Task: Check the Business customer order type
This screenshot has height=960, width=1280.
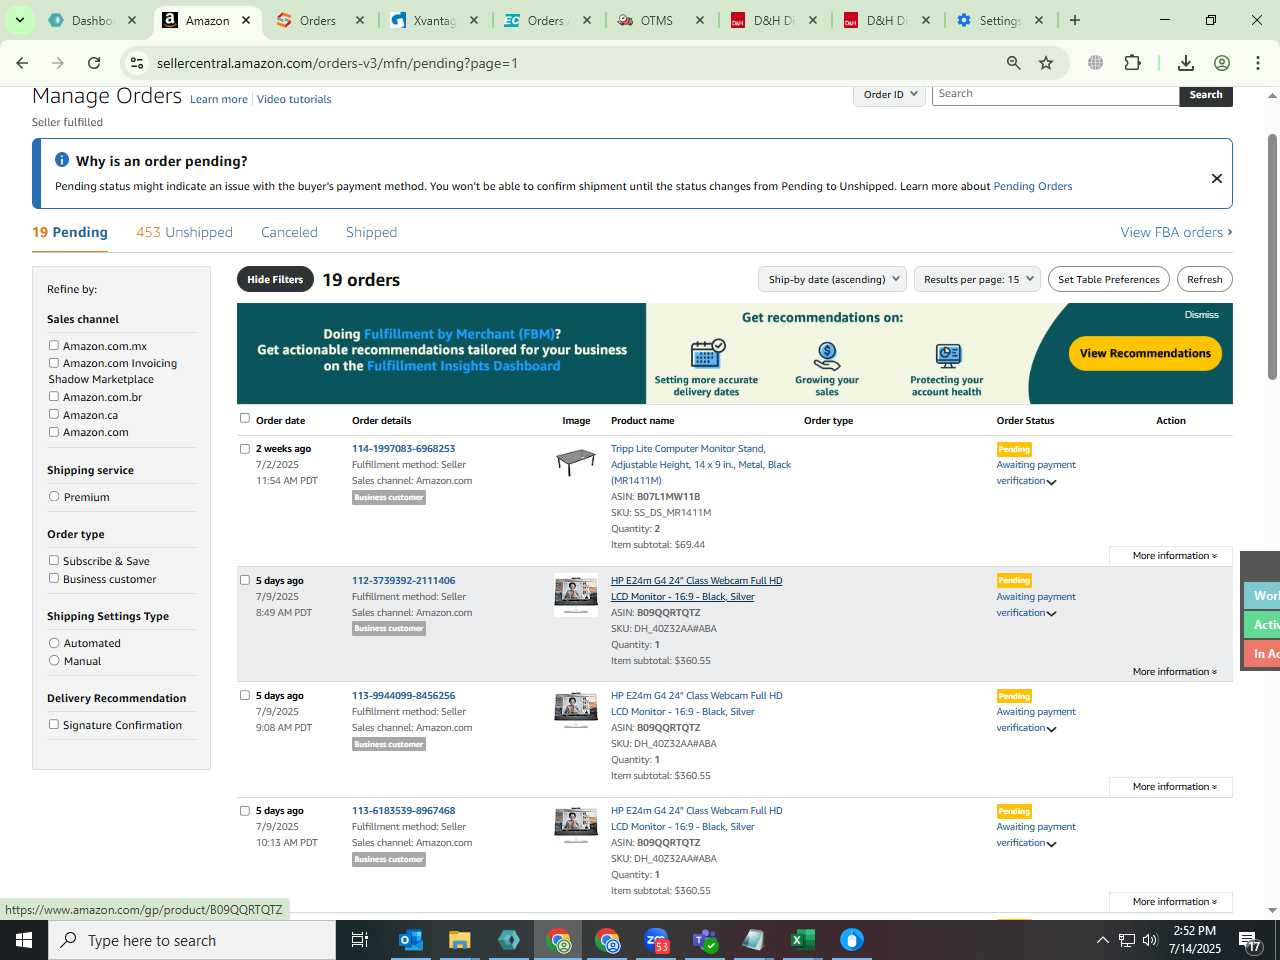Action: coord(54,579)
